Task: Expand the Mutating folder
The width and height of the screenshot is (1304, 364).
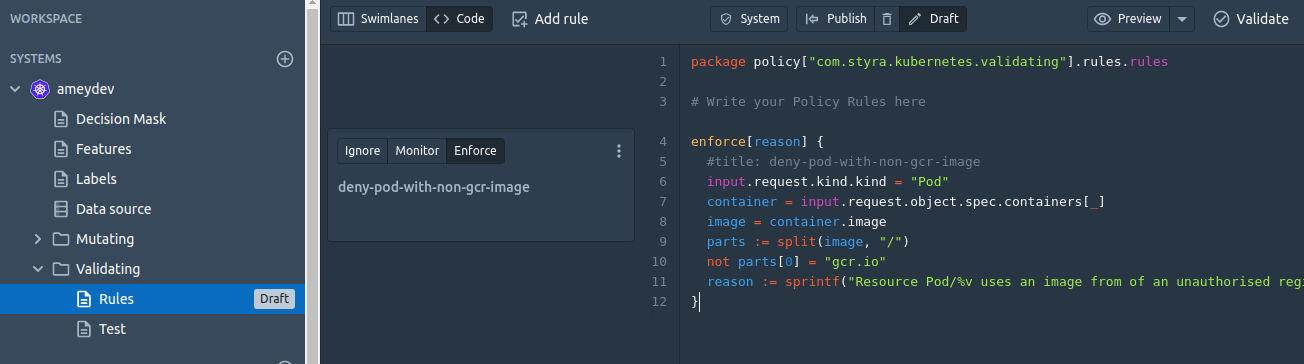Action: point(38,239)
